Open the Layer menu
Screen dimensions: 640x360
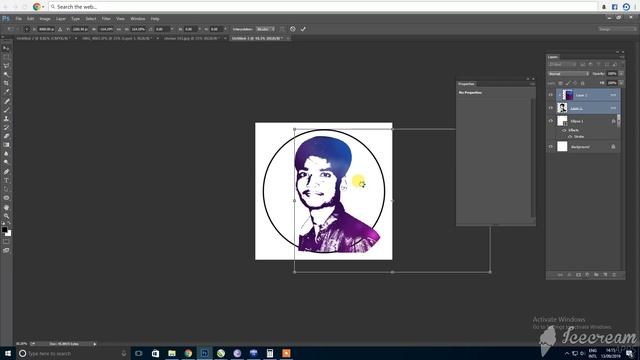pyautogui.click(x=61, y=19)
